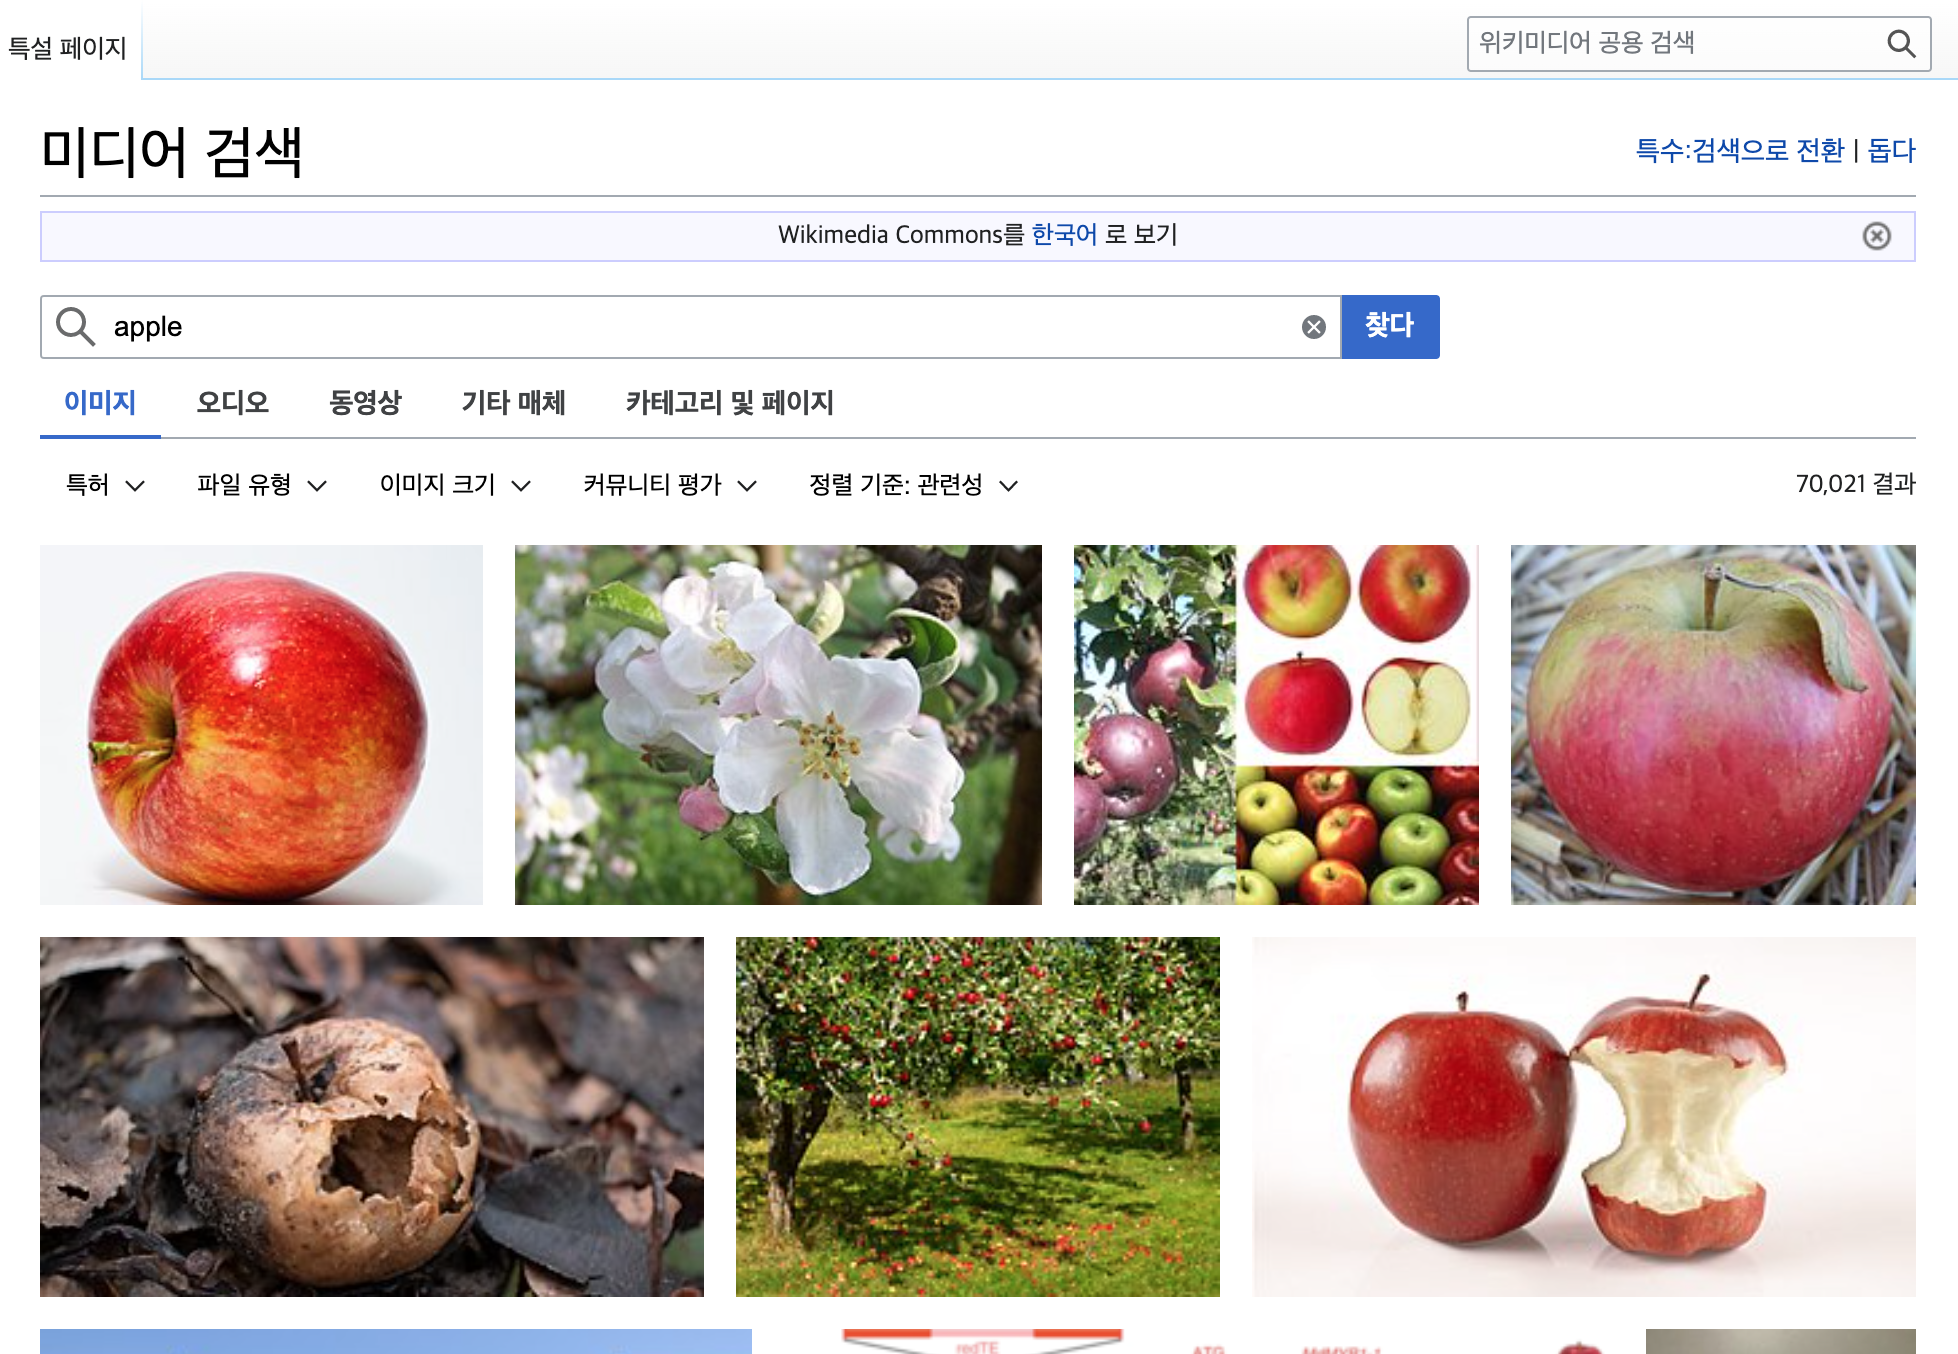Click the magnifier icon in top search box

coord(1900,44)
